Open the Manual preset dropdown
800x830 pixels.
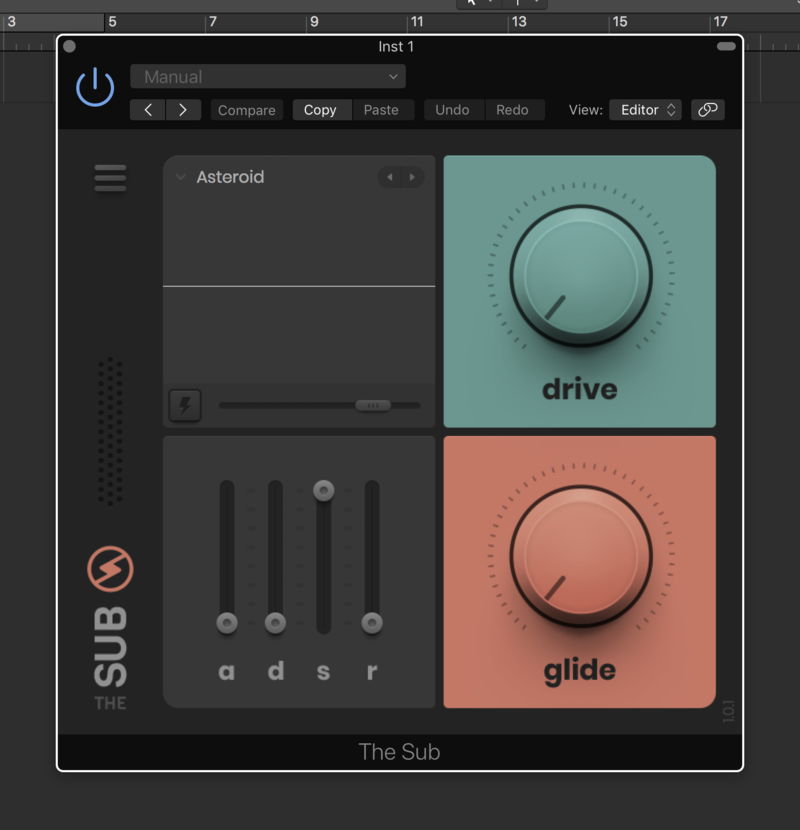tap(268, 77)
